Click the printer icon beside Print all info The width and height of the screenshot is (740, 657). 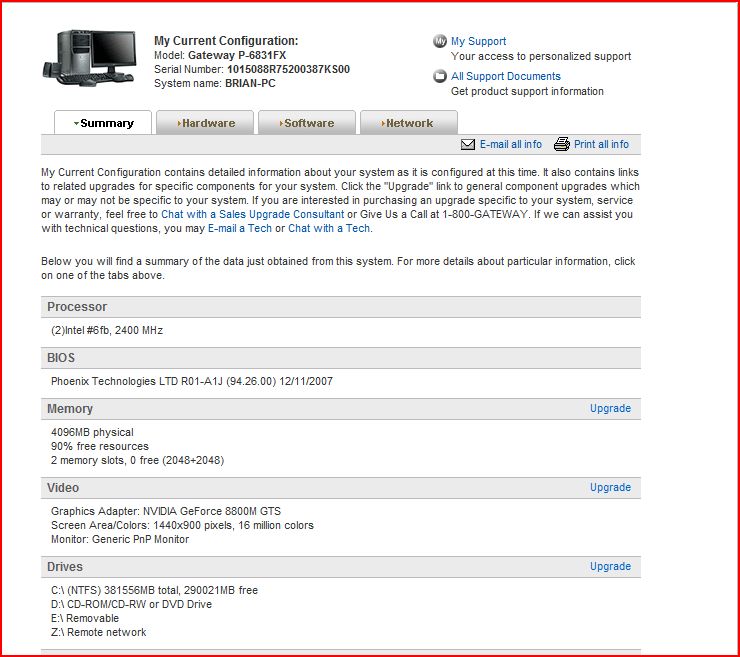[x=562, y=144]
